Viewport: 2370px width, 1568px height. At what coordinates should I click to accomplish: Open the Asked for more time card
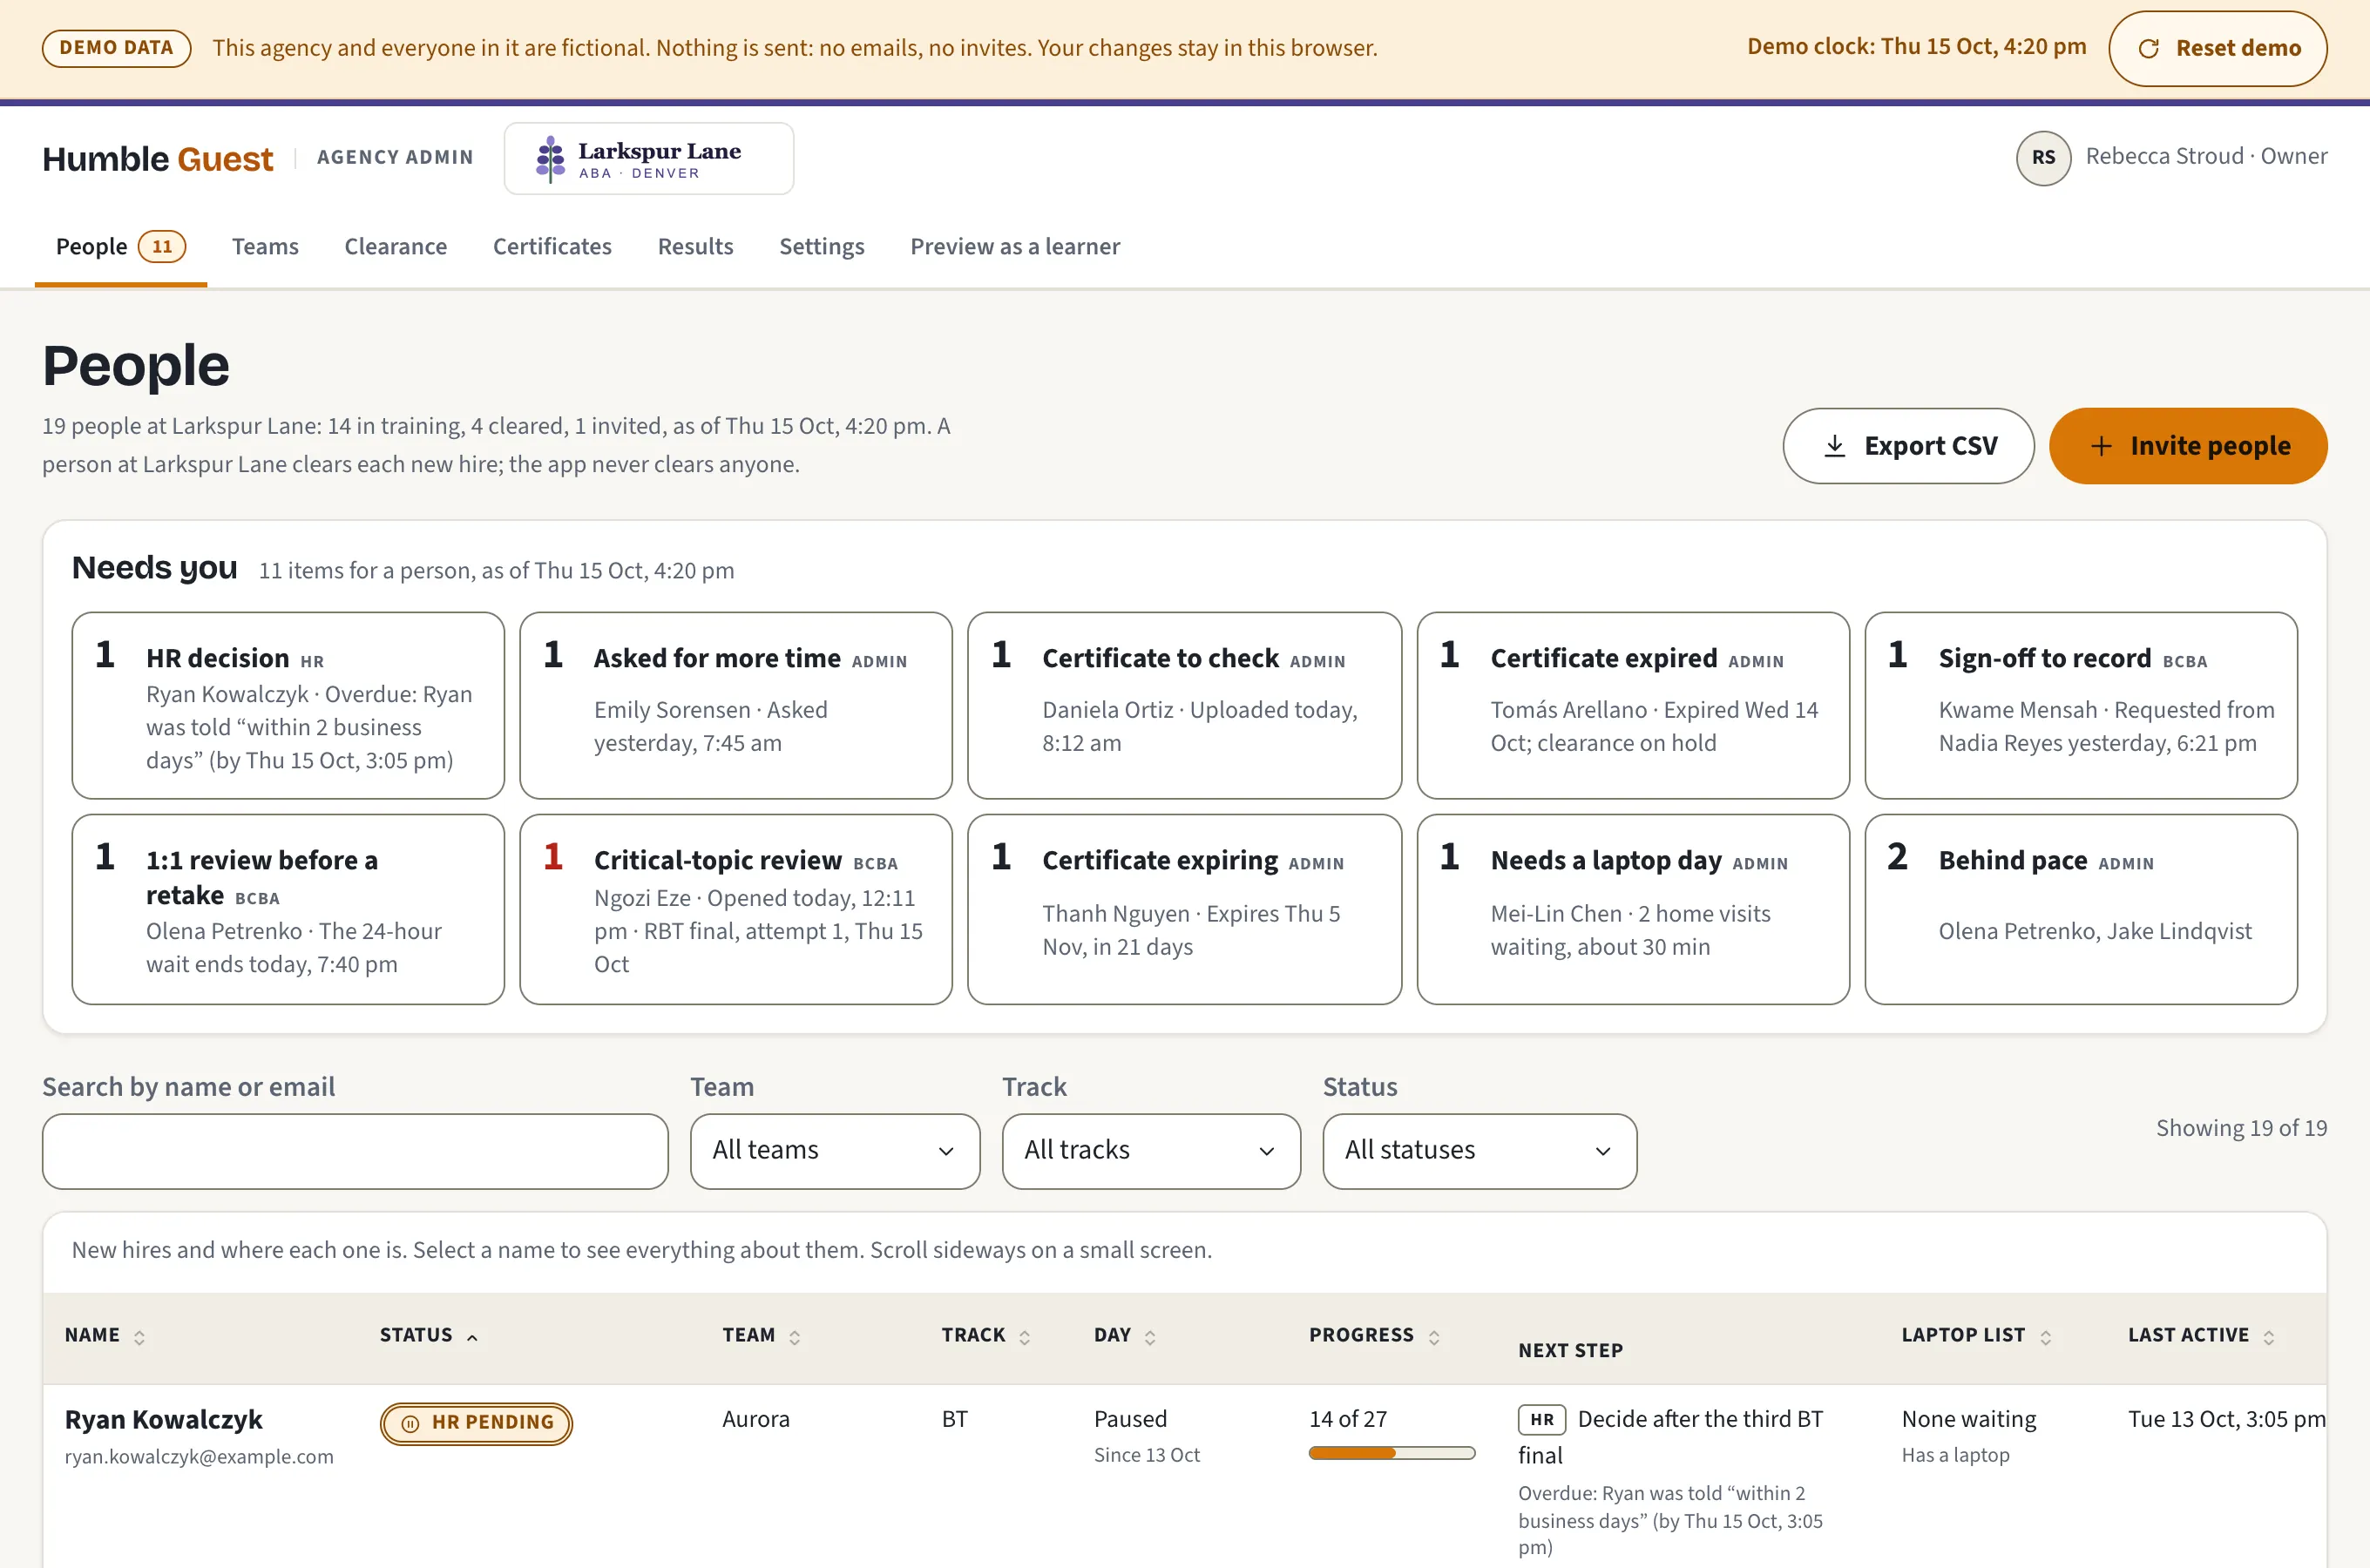pyautogui.click(x=736, y=705)
